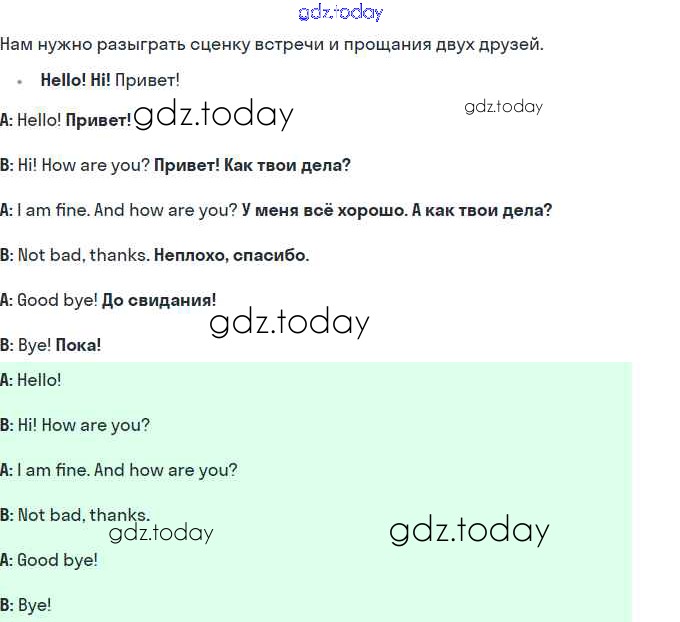
Task: Click the intro sentence starting with "Нам нужно разыграть"
Action: click(272, 45)
